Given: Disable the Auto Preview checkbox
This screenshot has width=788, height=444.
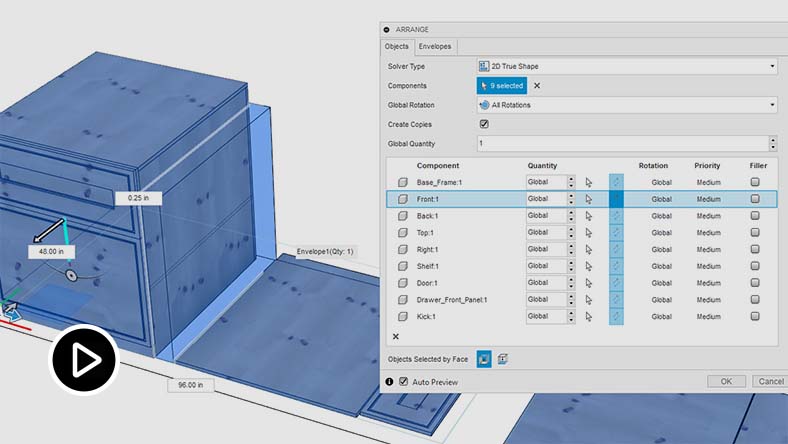Looking at the screenshot, I should (x=404, y=381).
